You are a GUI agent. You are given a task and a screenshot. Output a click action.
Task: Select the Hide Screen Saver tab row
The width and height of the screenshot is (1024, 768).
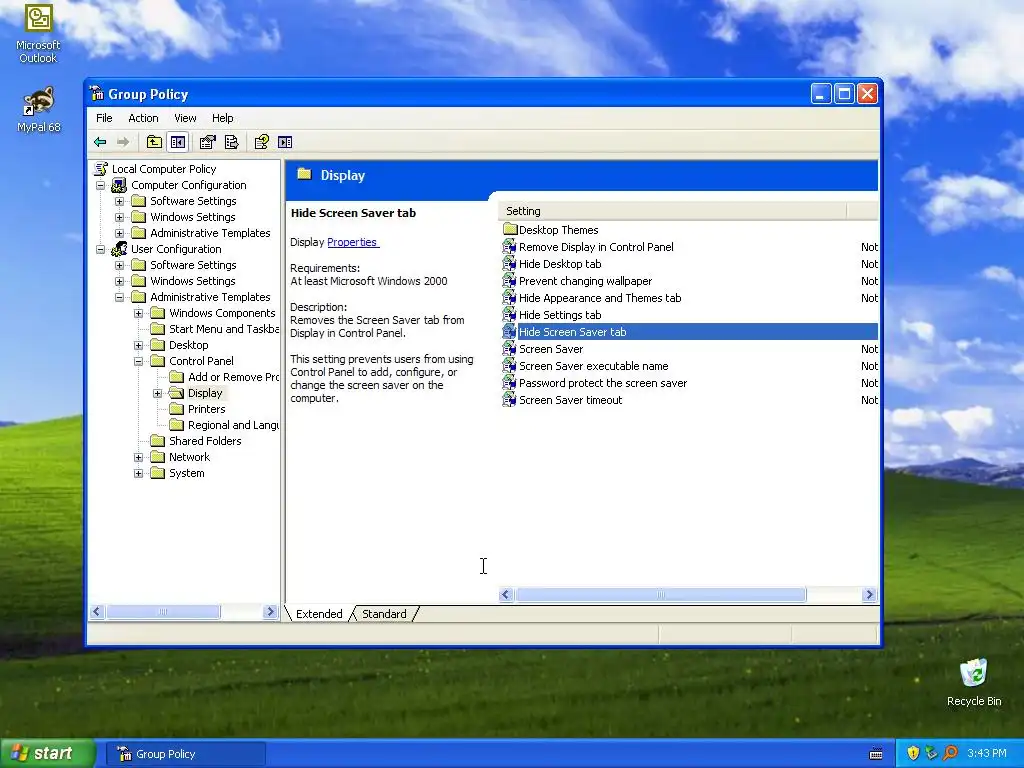tap(690, 332)
